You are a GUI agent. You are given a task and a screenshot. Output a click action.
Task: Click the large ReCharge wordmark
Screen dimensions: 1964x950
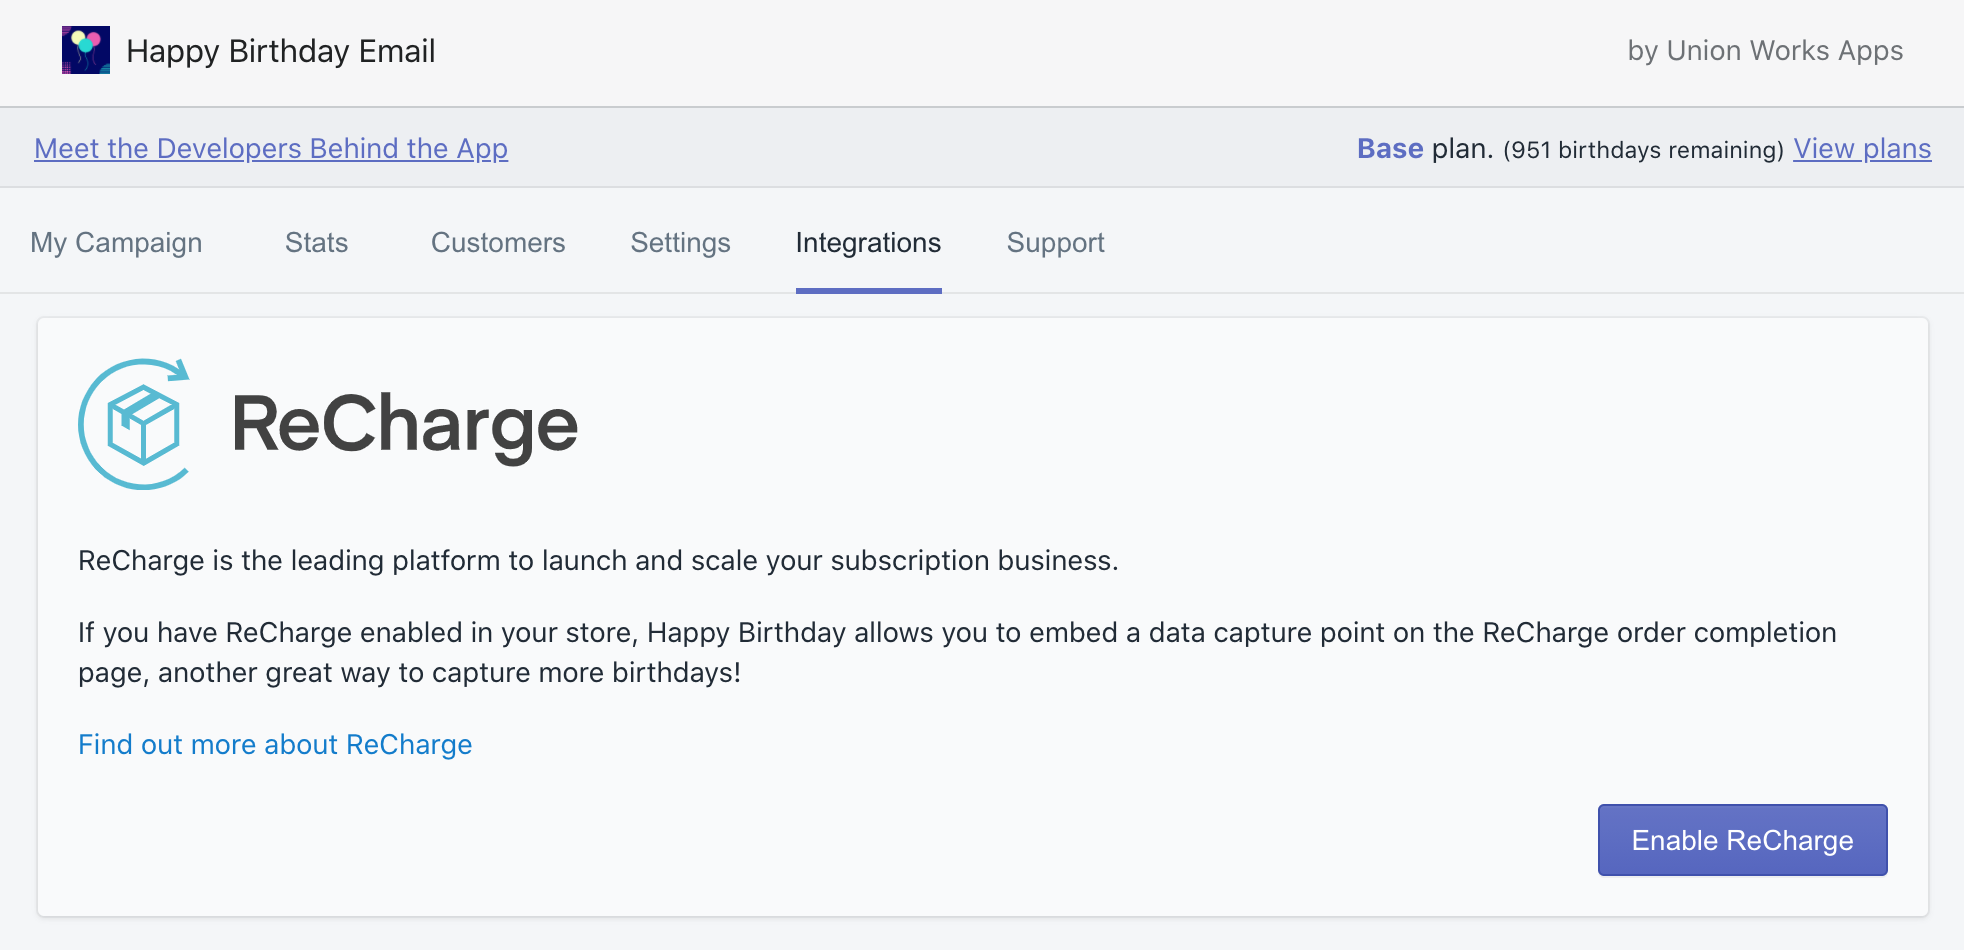click(x=405, y=425)
